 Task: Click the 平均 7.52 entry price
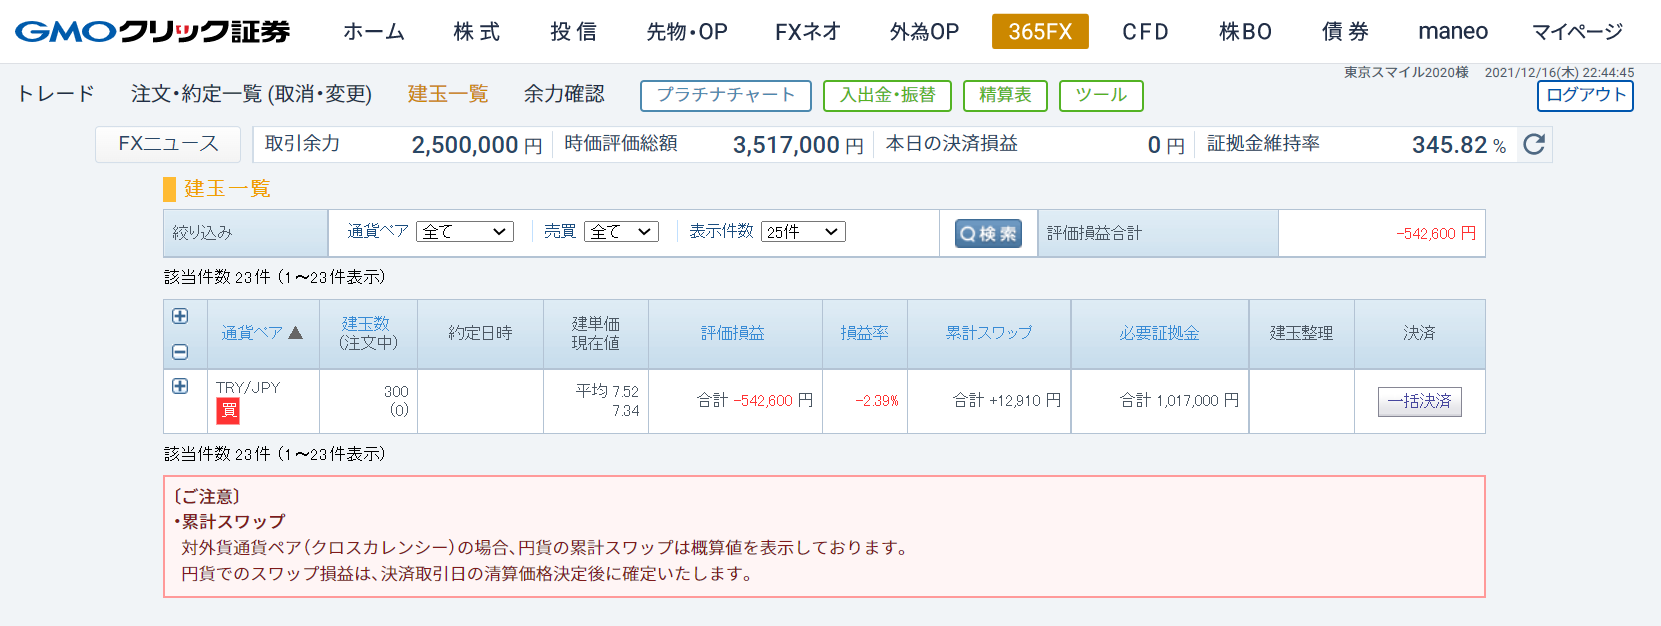point(607,391)
